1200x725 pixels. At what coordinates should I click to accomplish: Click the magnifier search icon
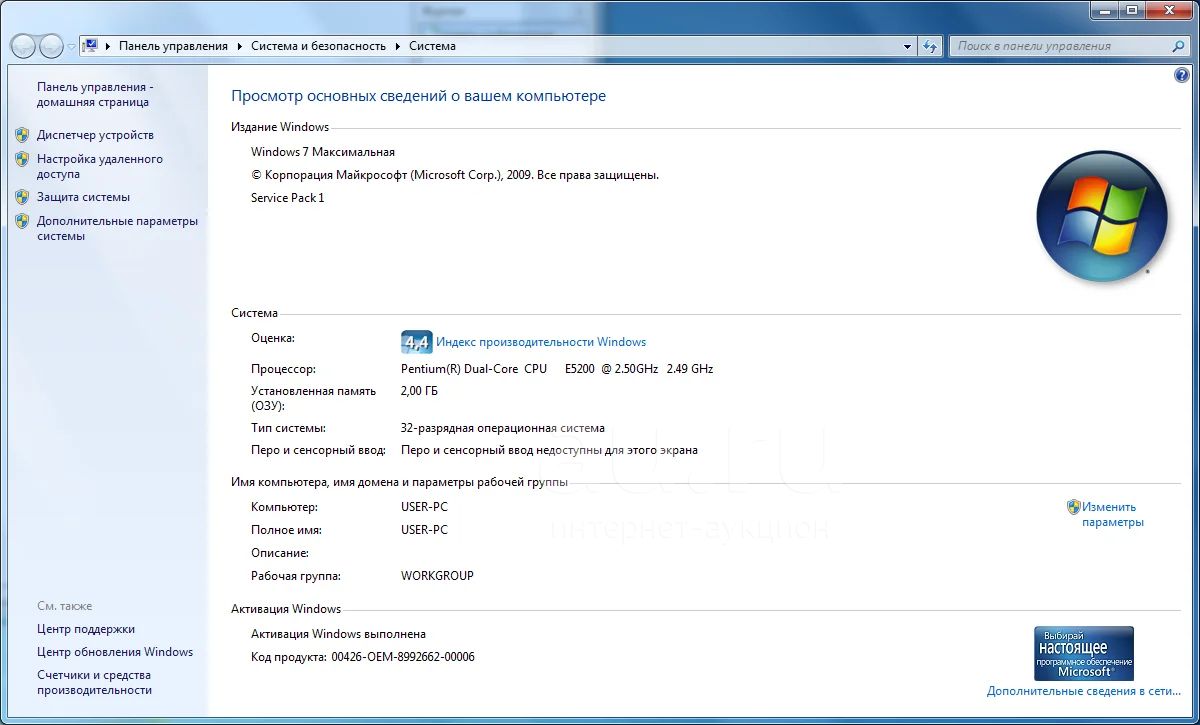tap(1179, 46)
